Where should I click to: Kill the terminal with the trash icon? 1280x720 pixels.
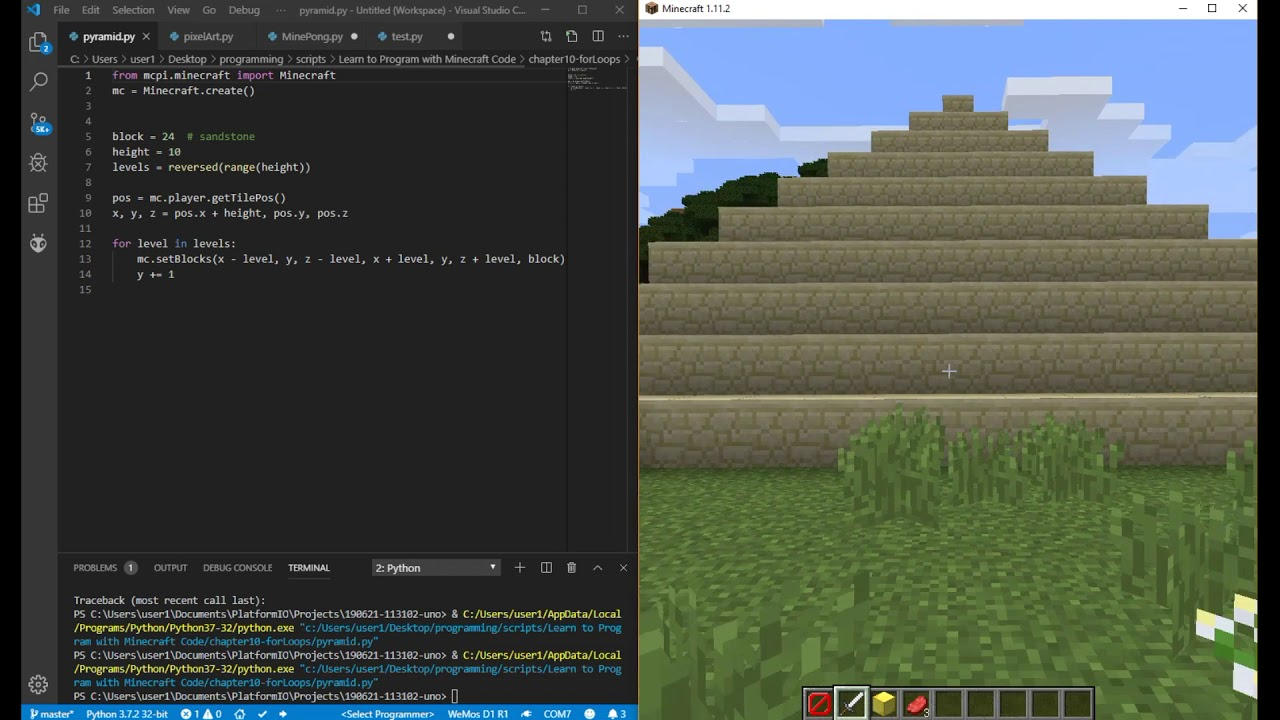click(x=571, y=567)
